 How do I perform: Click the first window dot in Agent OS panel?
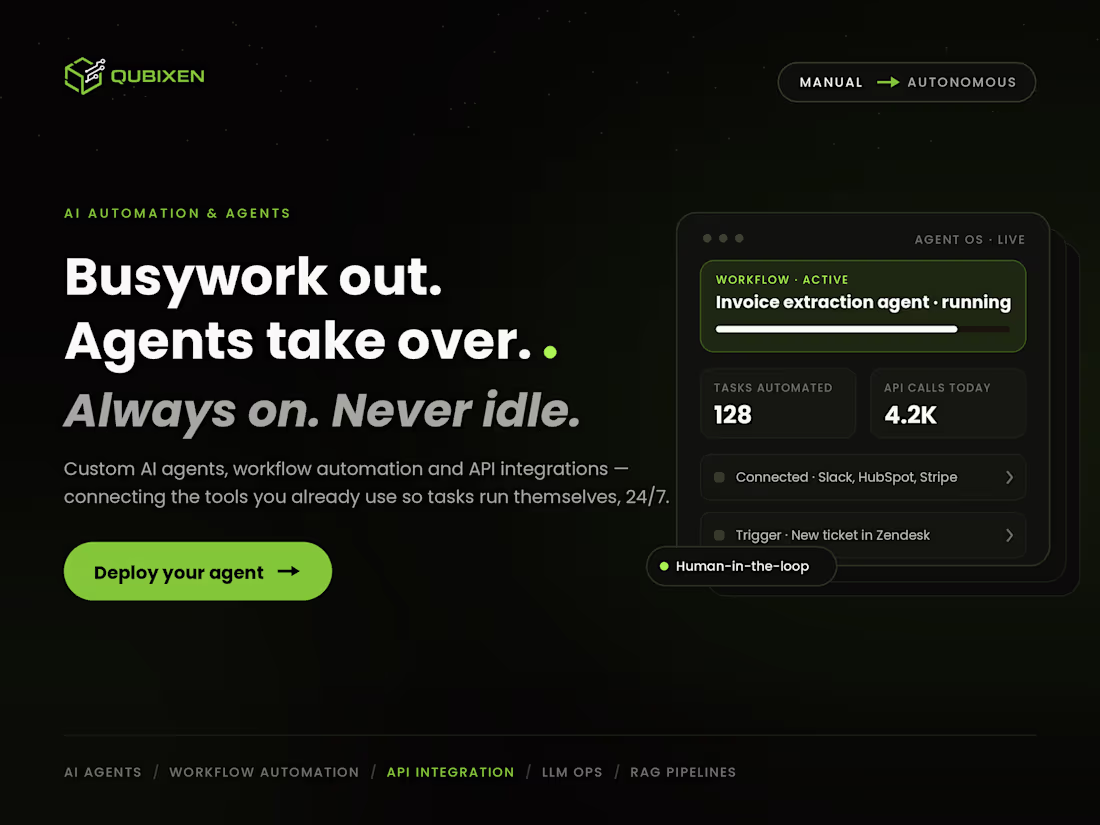click(x=707, y=239)
